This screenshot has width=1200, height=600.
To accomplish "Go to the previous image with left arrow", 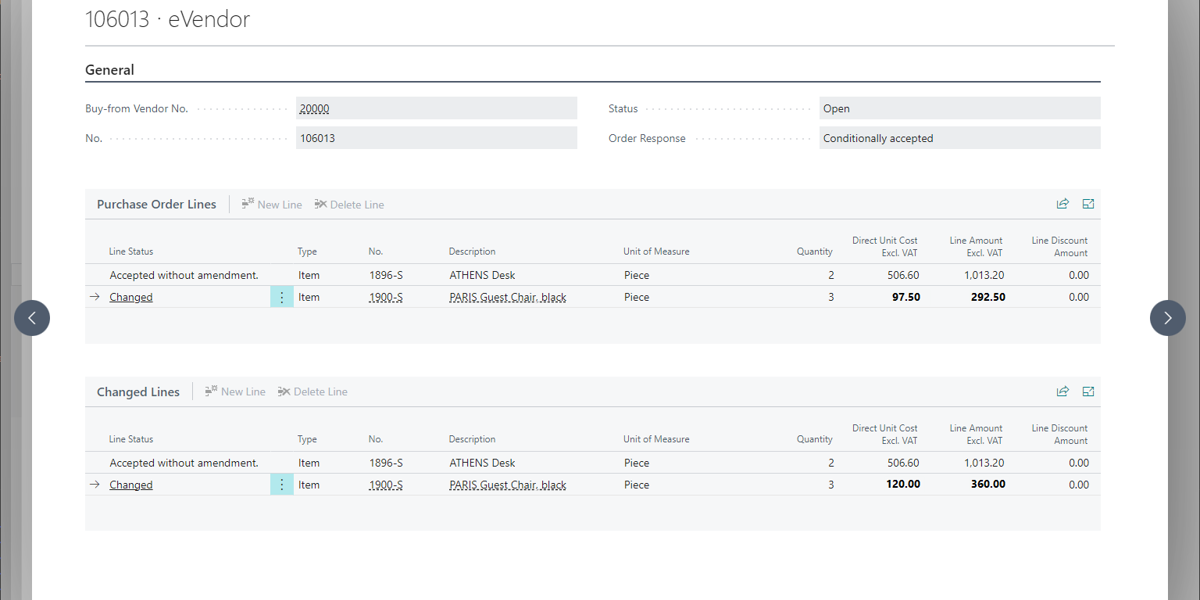I will [x=32, y=318].
